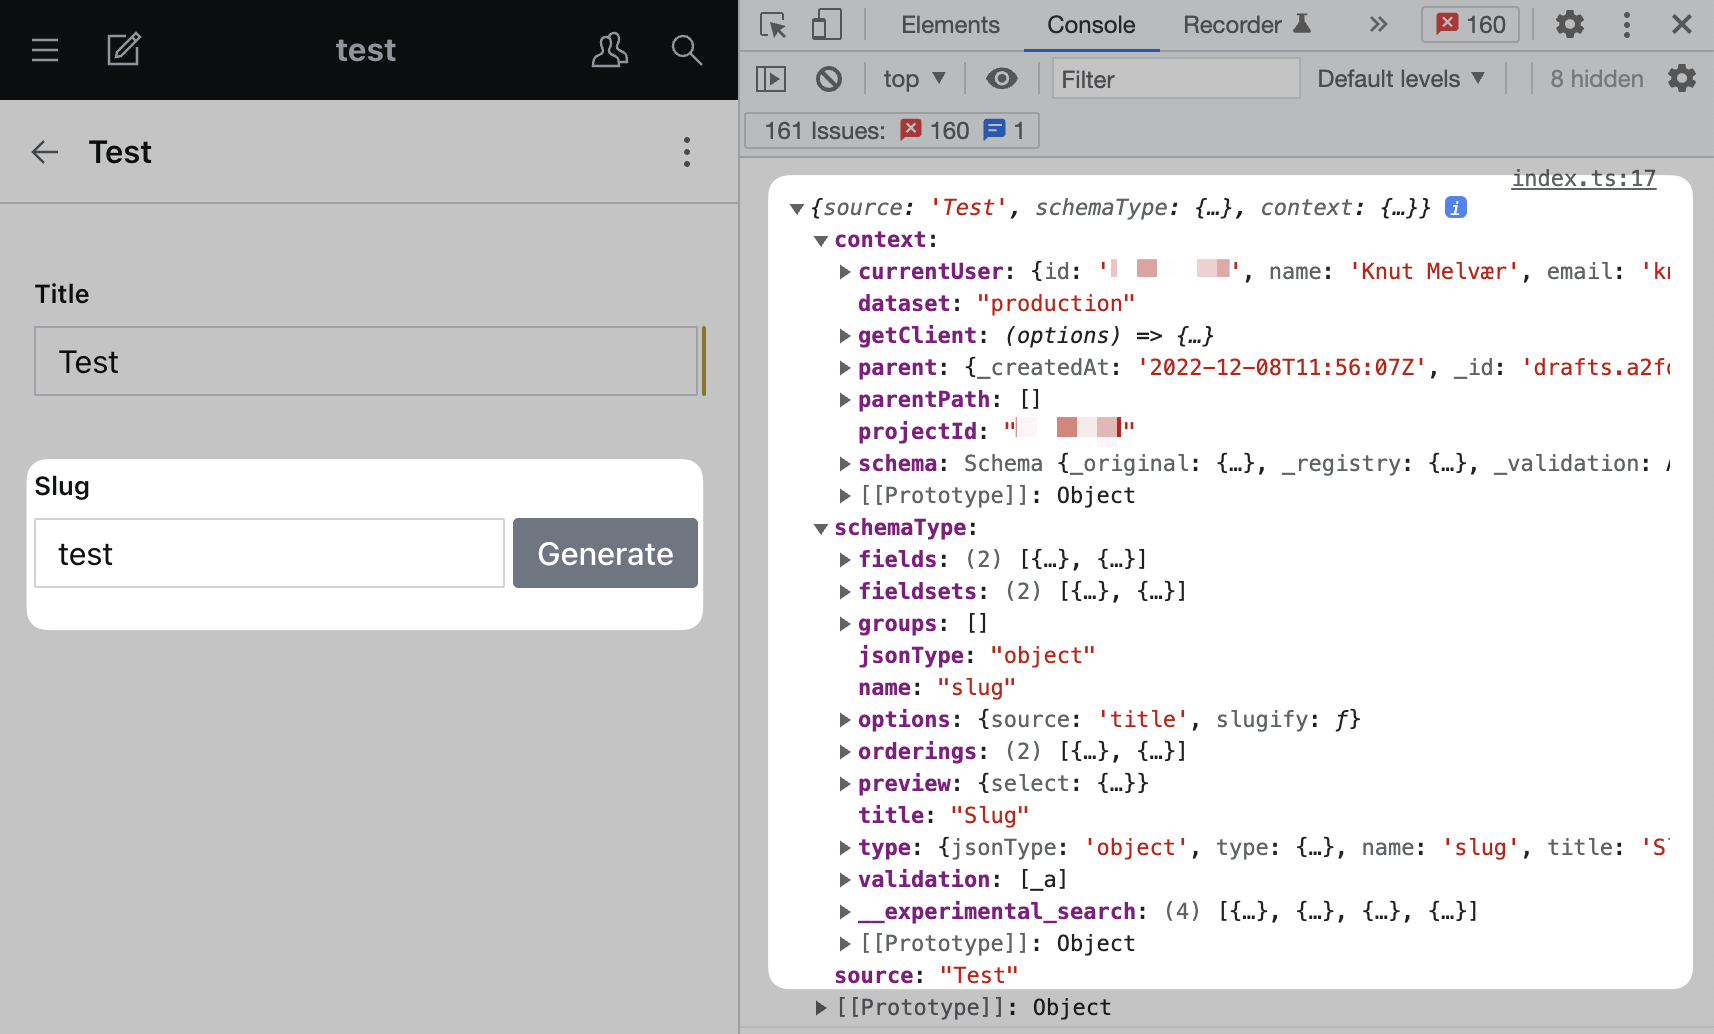Open the 161 Issues summary
Screen dimensions: 1714x1034
coord(892,131)
